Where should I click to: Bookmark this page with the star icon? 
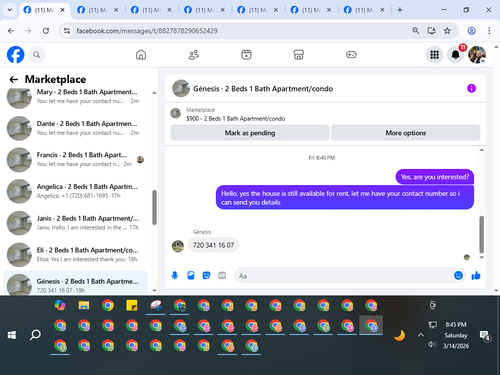click(447, 31)
